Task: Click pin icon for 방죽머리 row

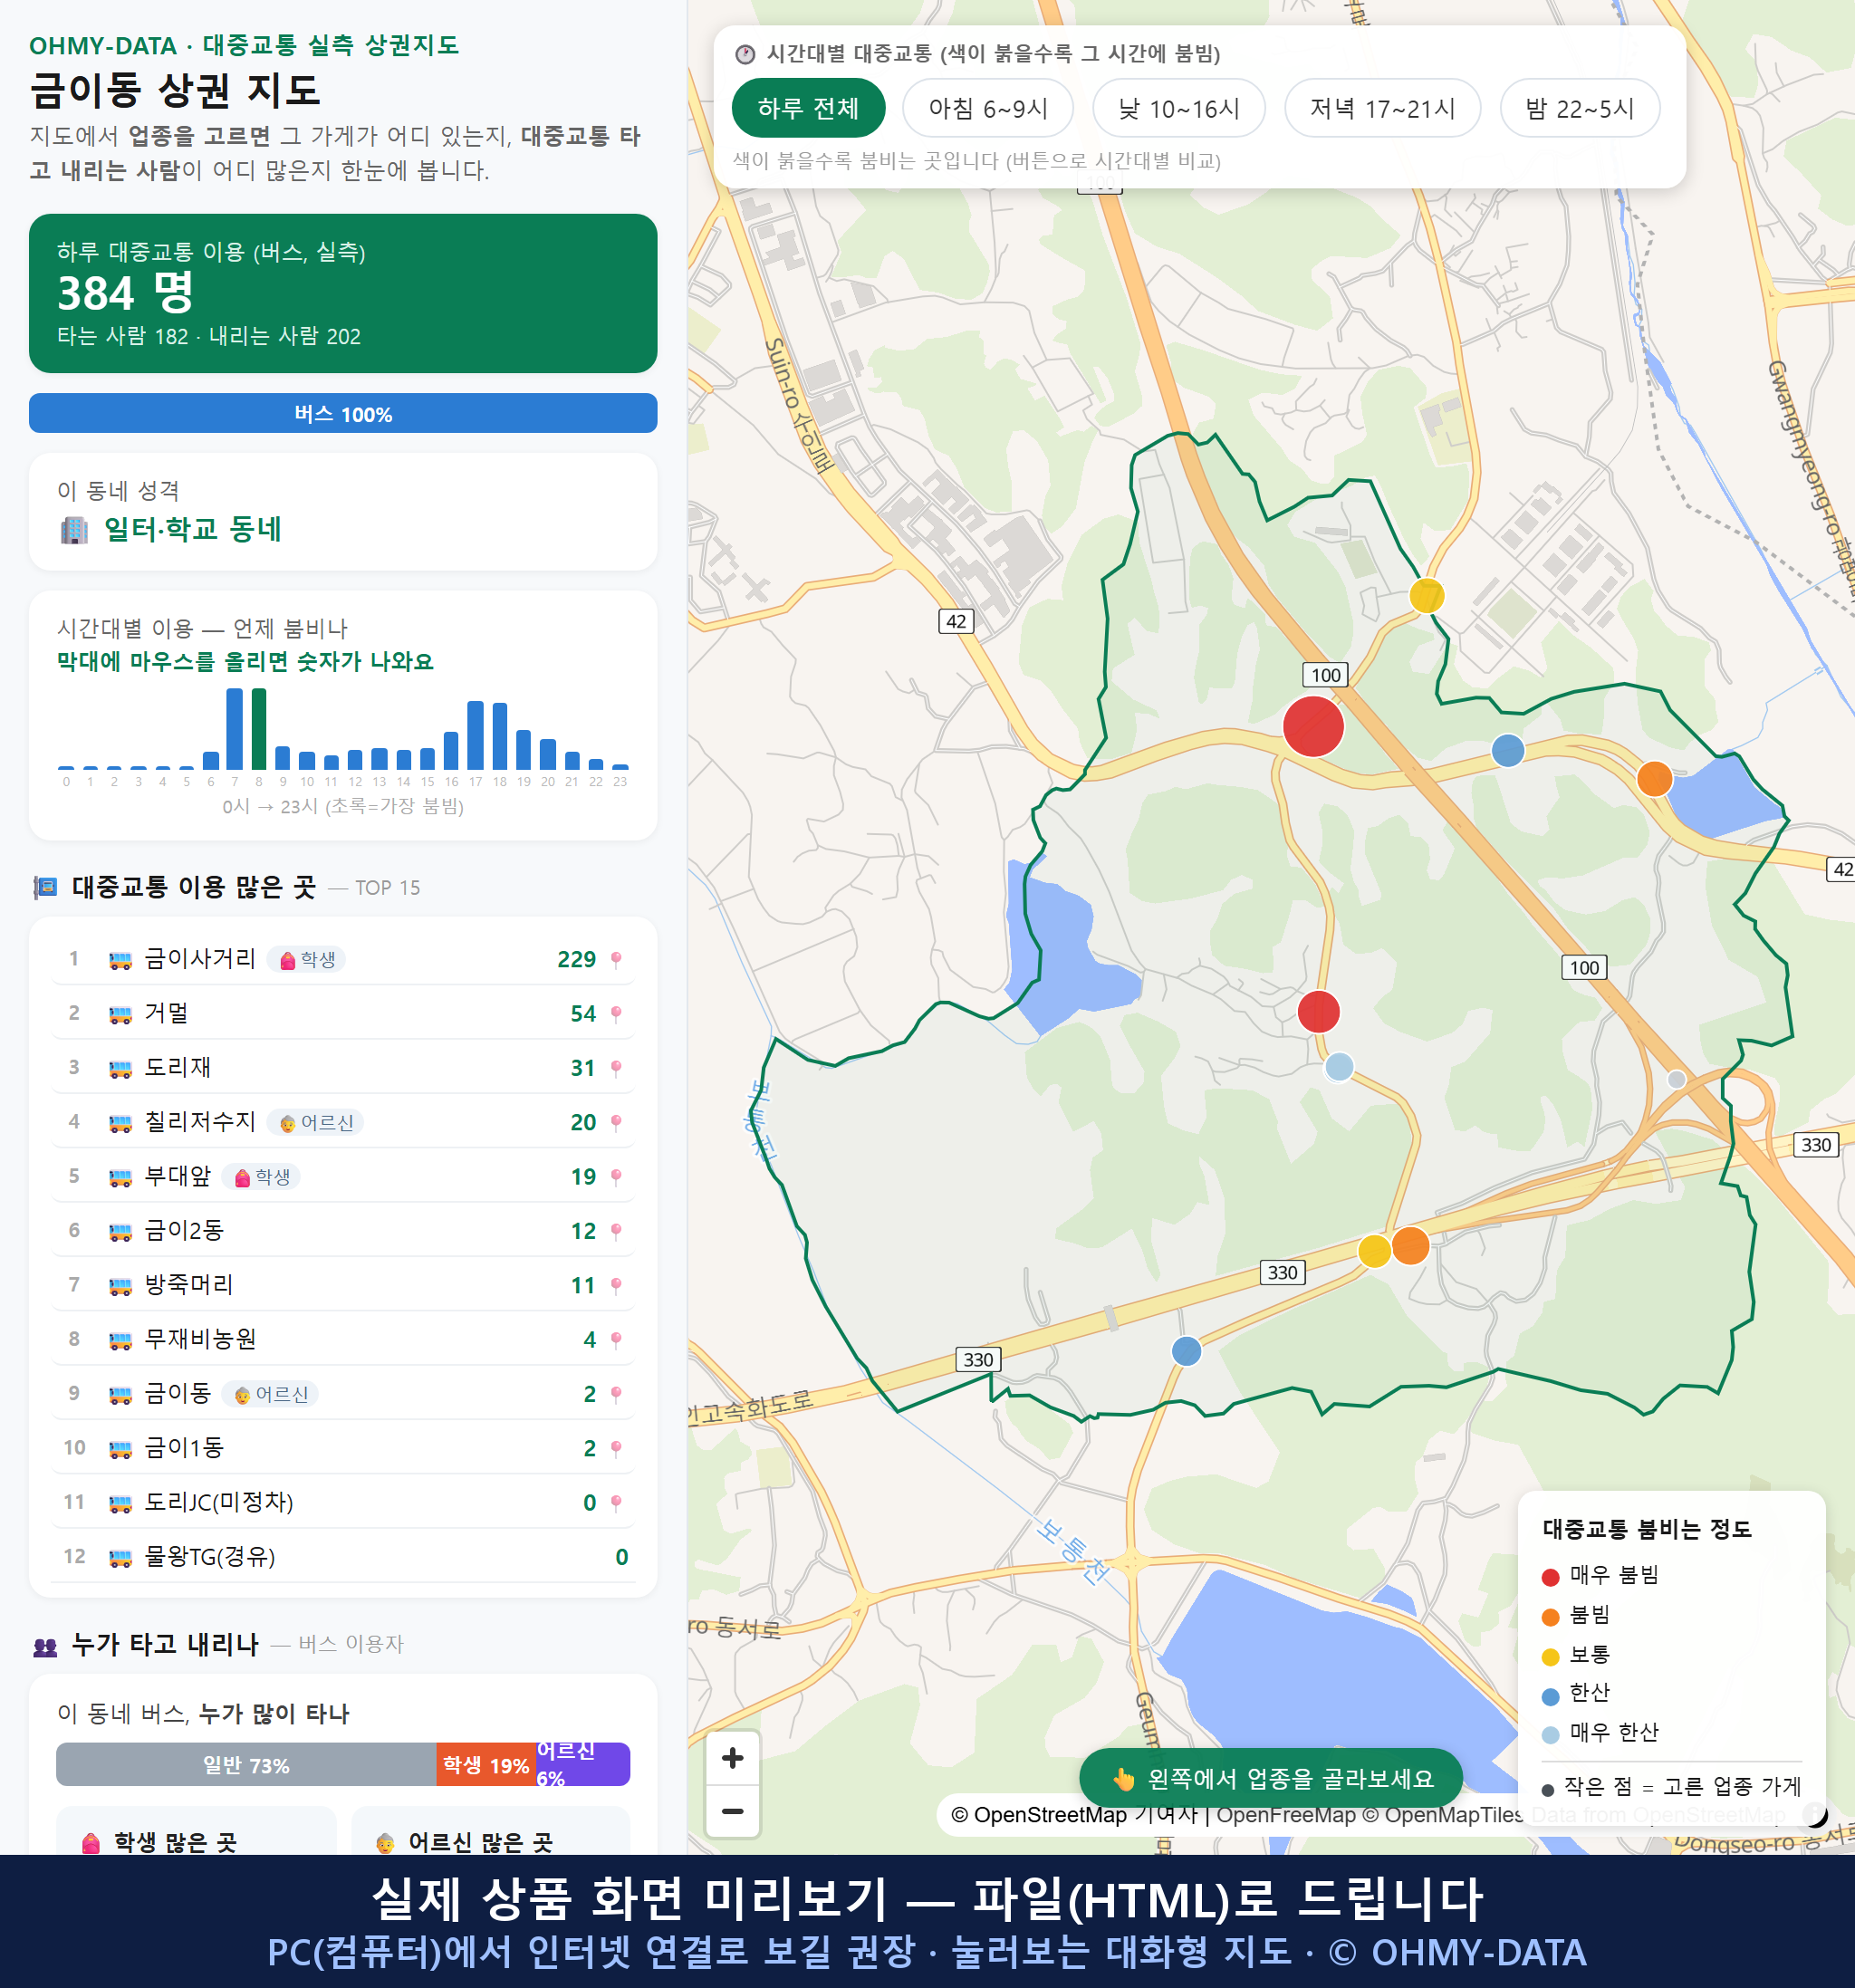Action: pyautogui.click(x=616, y=1286)
